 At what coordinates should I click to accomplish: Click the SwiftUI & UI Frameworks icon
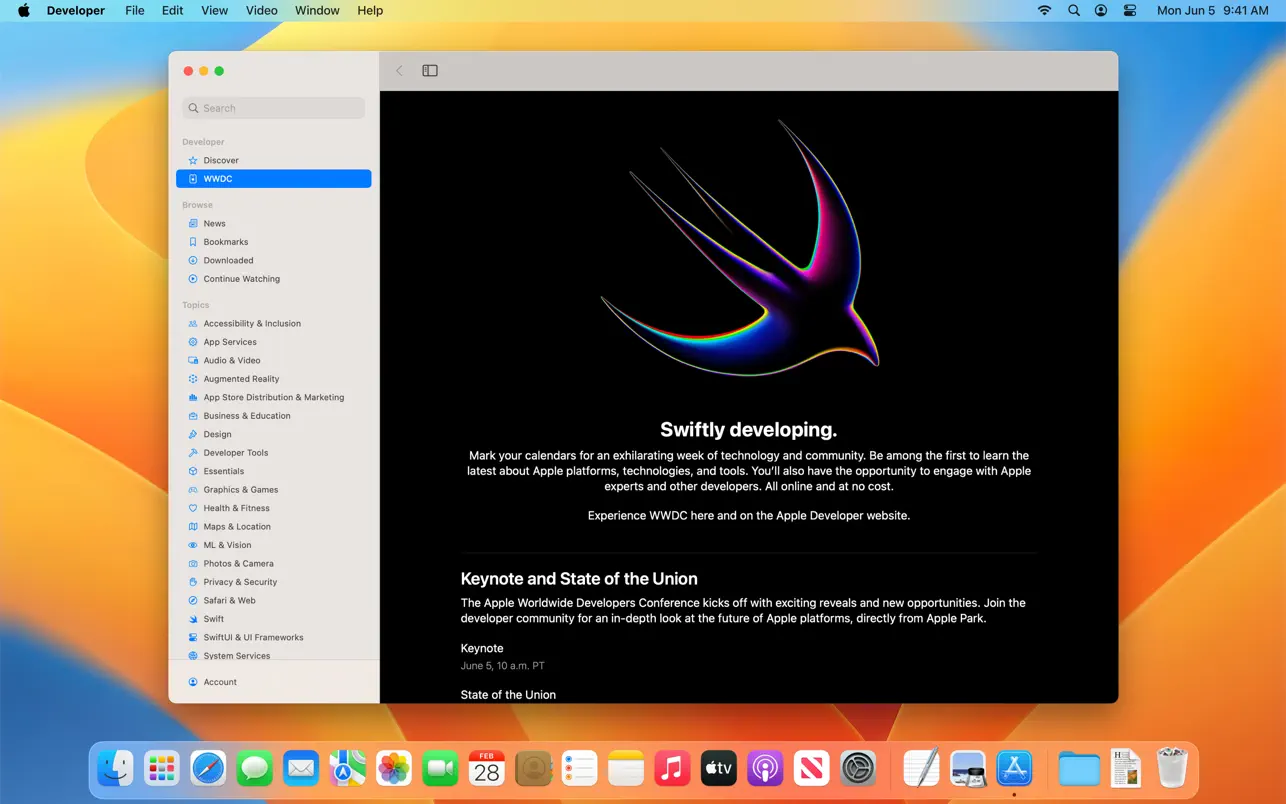[x=193, y=637]
